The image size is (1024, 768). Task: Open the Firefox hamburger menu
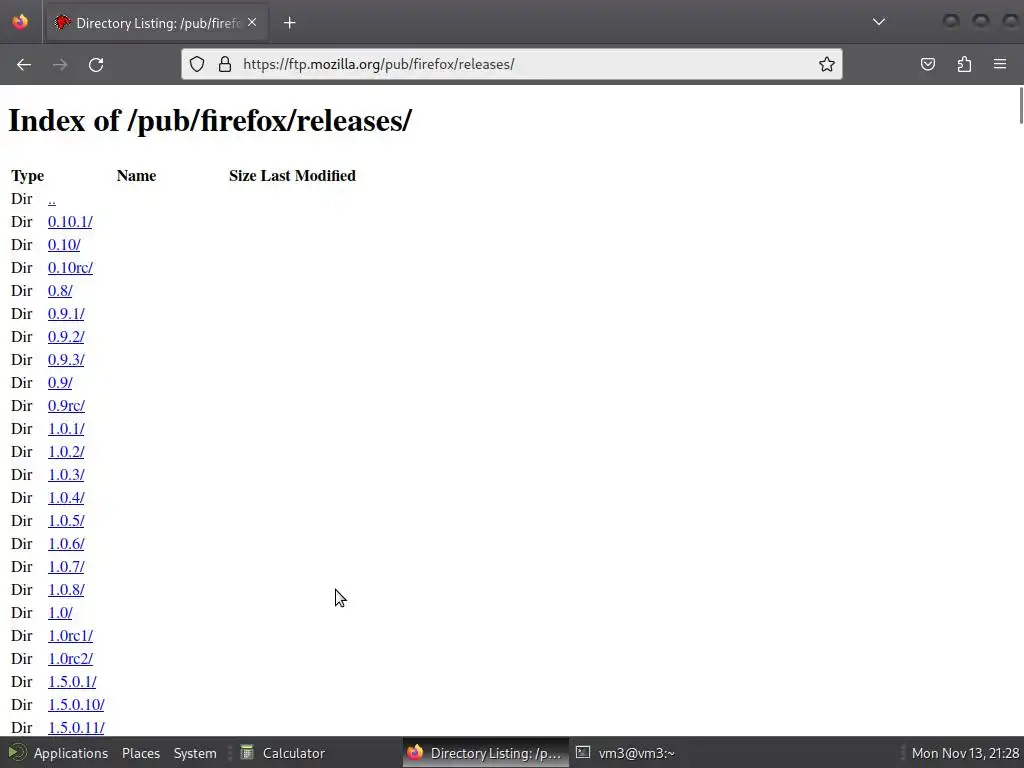coord(1000,64)
